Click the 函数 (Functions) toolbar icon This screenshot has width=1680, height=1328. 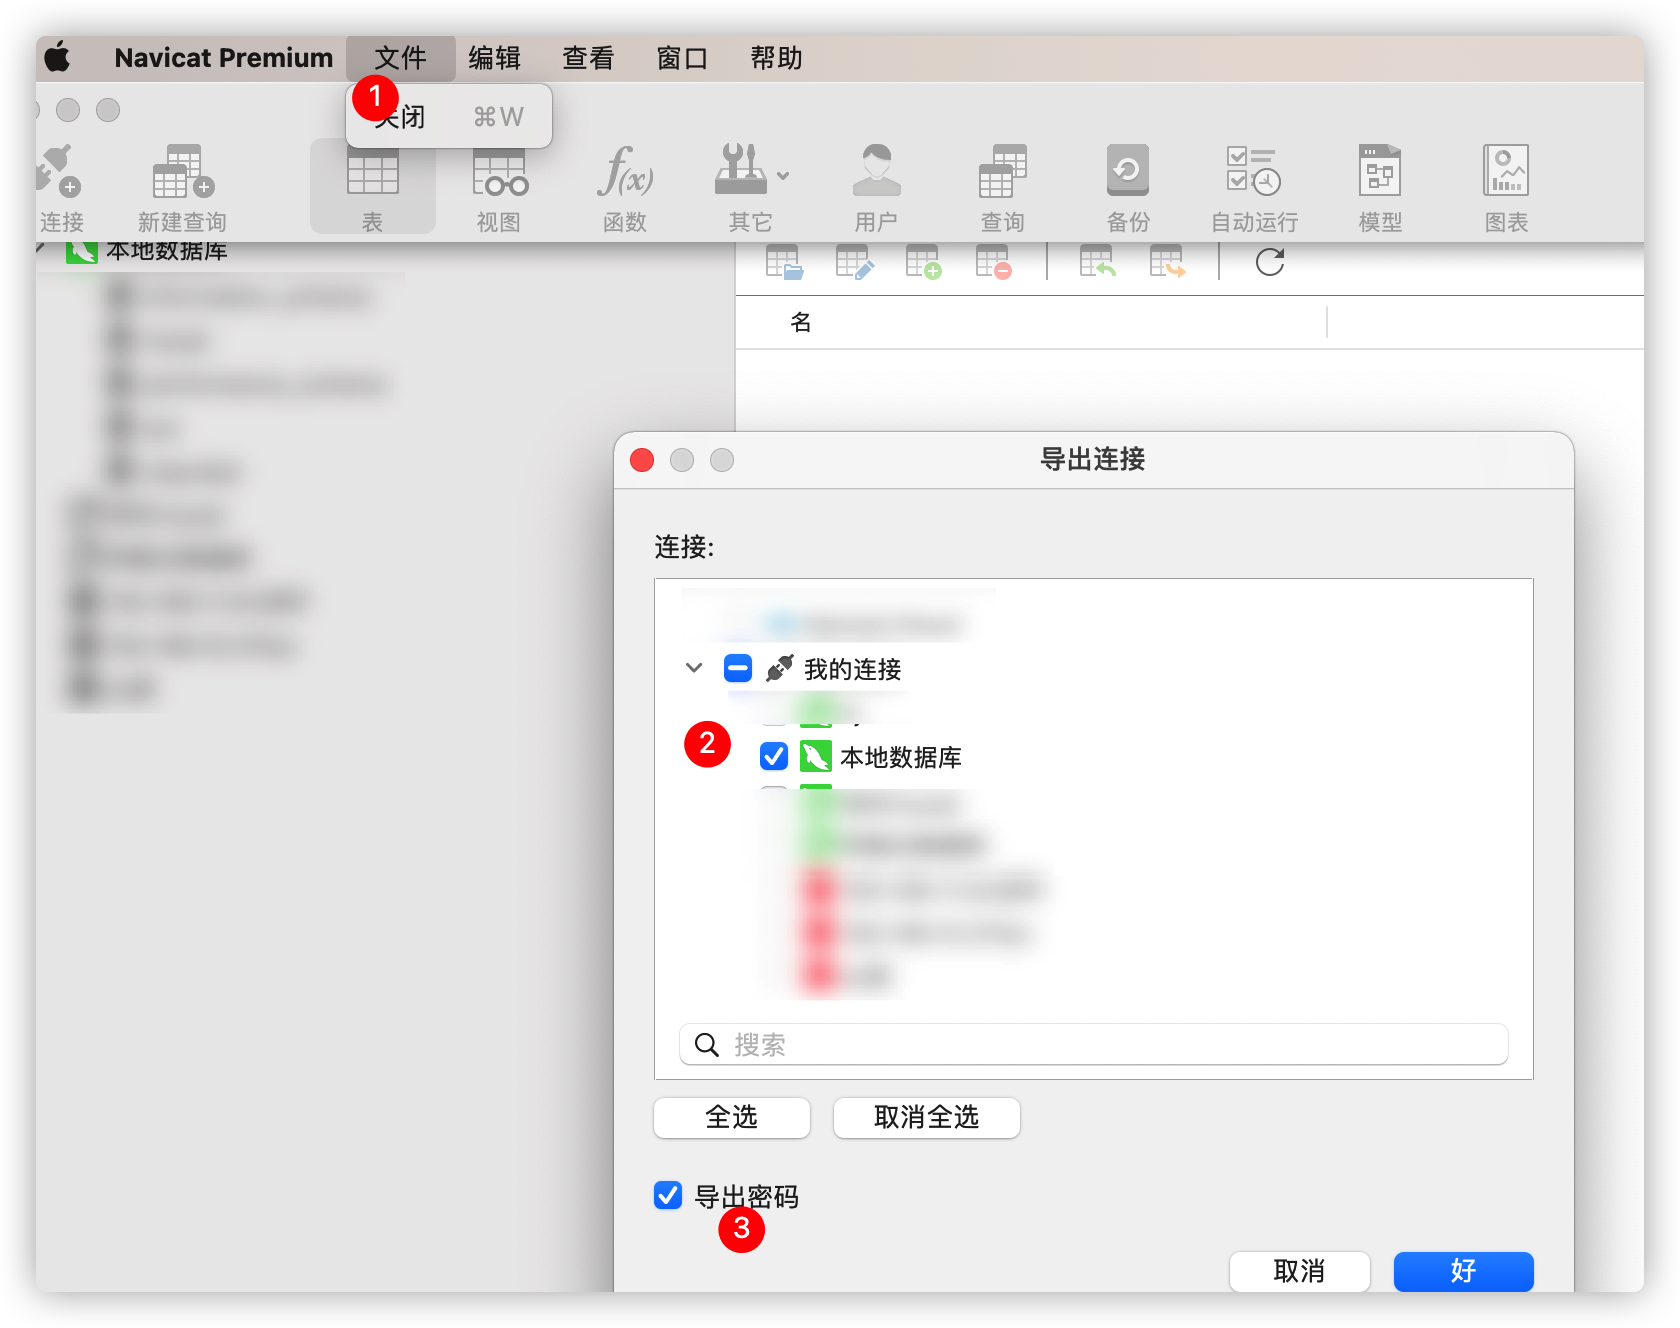(x=624, y=186)
